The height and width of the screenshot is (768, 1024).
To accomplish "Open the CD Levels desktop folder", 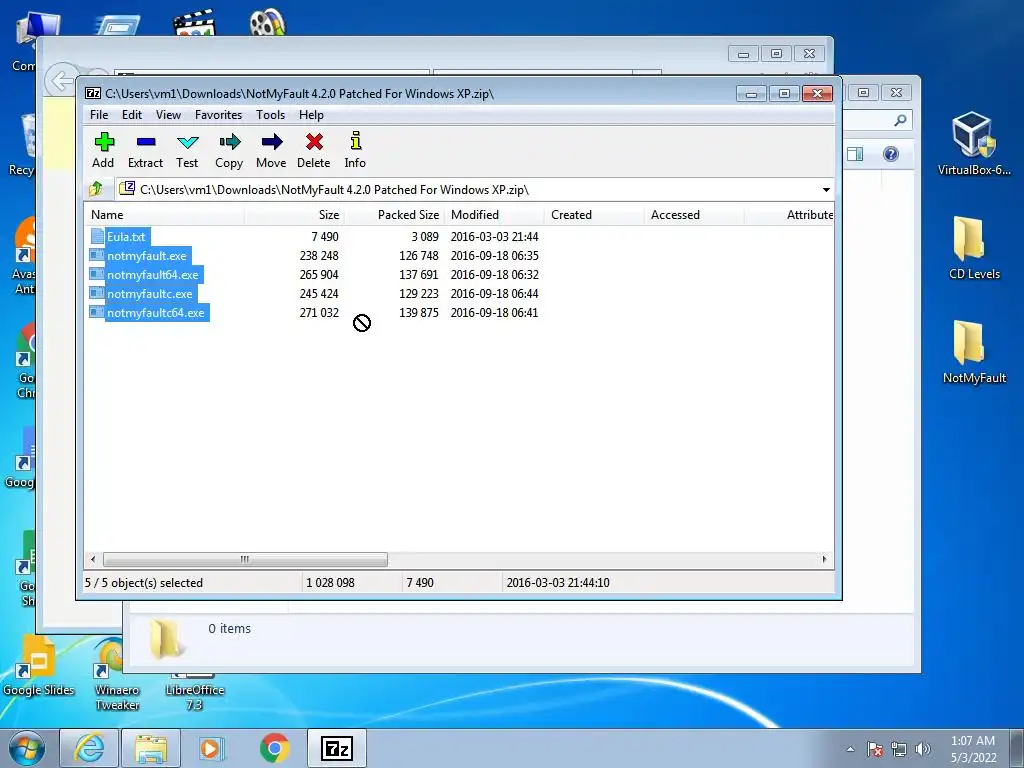I will click(x=974, y=248).
